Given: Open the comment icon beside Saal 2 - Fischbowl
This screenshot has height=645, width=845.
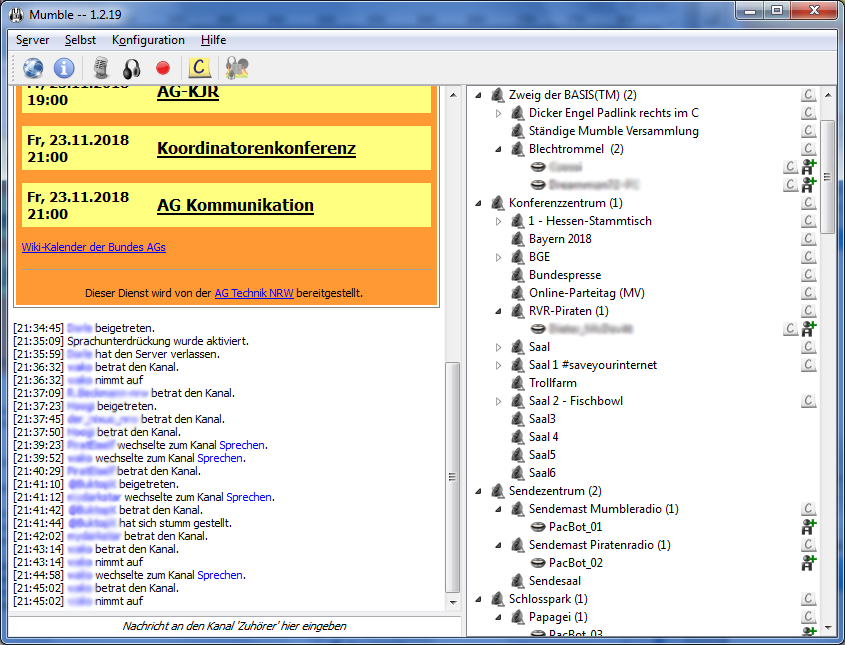Looking at the screenshot, I should click(x=808, y=400).
